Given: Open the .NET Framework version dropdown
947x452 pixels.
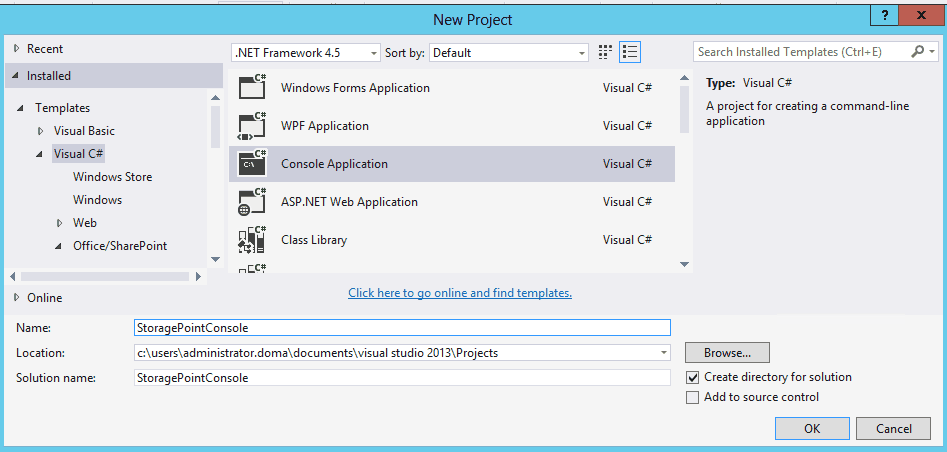Looking at the screenshot, I should click(x=306, y=52).
